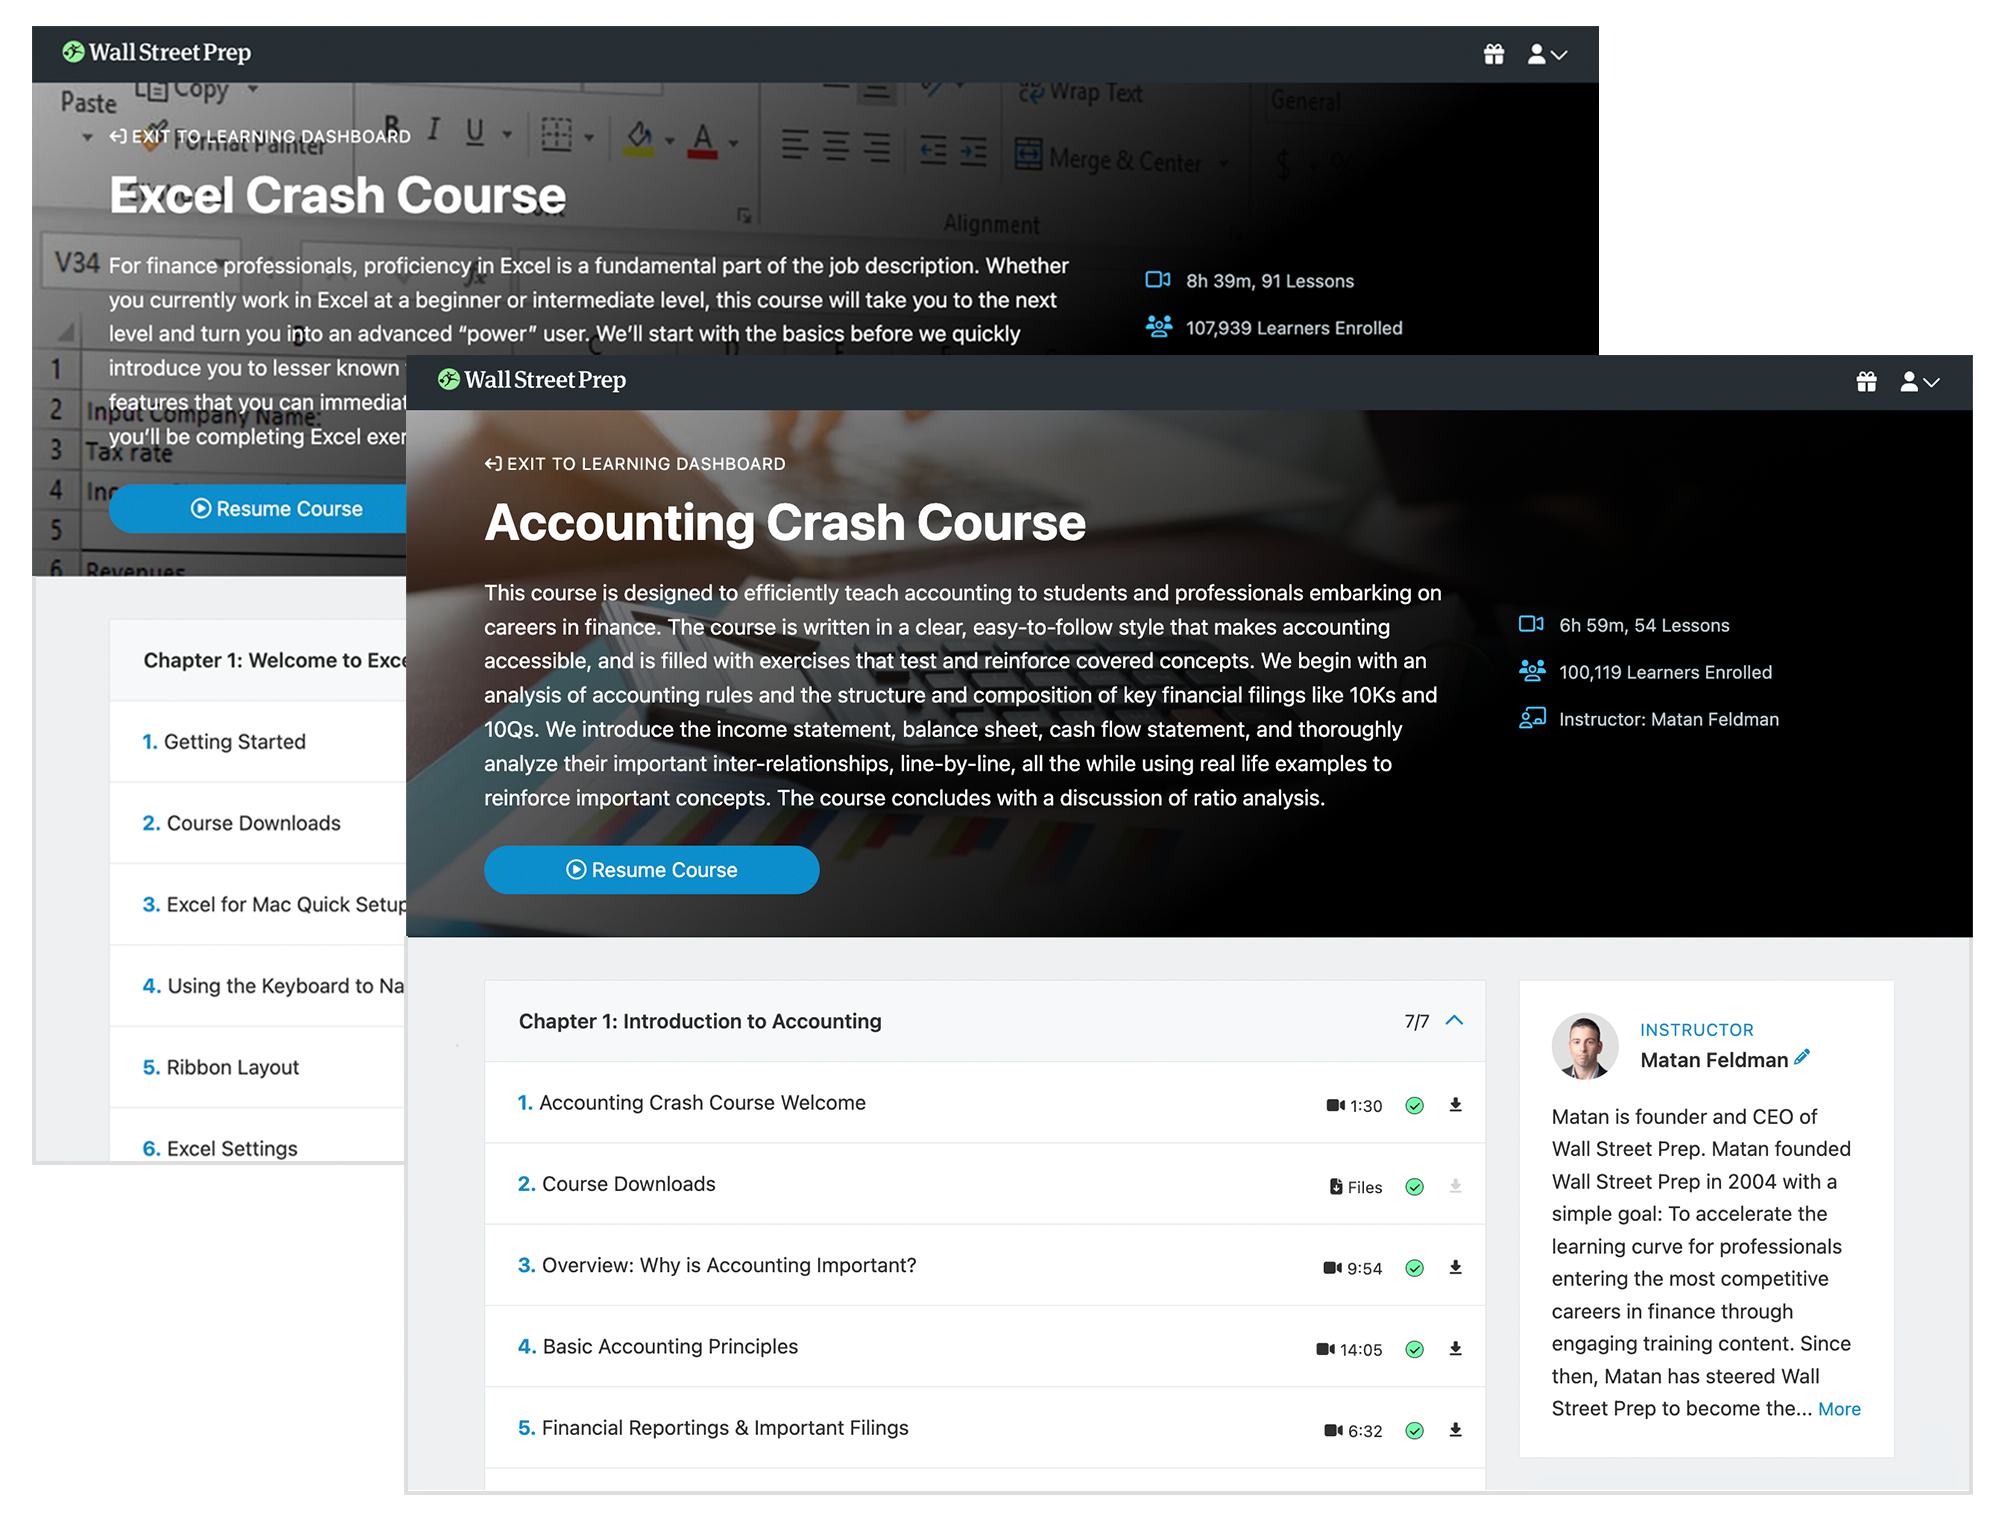2013x1522 pixels.
Task: Toggle completion checkmark for Course Downloads
Action: [1414, 1186]
